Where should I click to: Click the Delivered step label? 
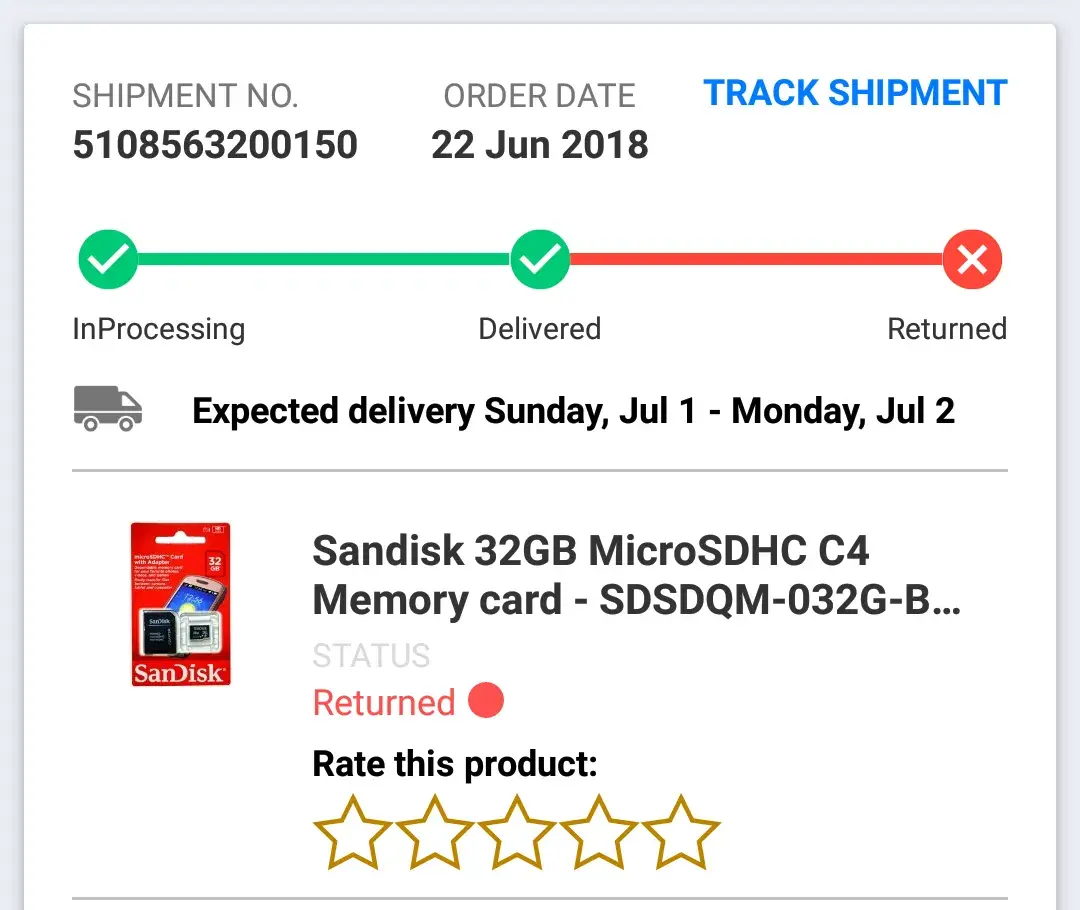[540, 329]
